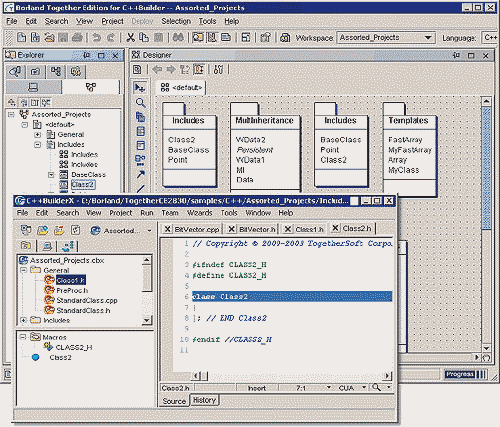
Task: Click the refresh page icon in C++BuilderX toolbar
Action: coord(76,230)
